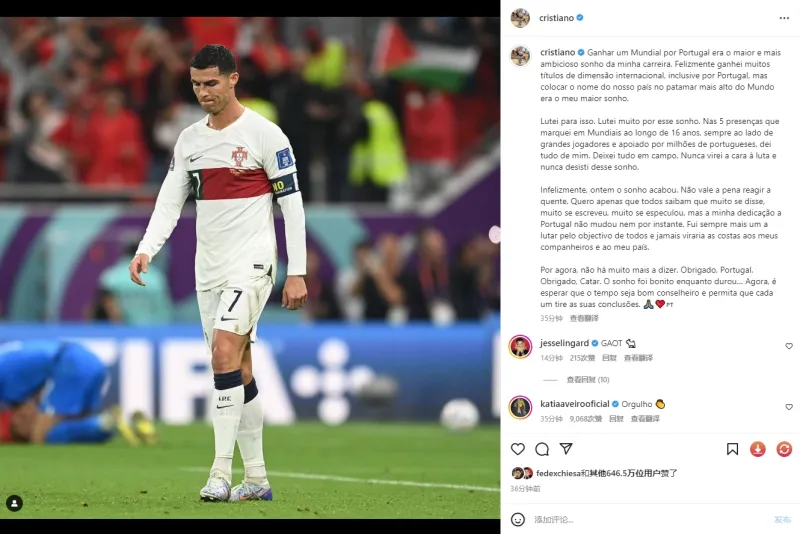Click the red download button icon

[x=758, y=449]
